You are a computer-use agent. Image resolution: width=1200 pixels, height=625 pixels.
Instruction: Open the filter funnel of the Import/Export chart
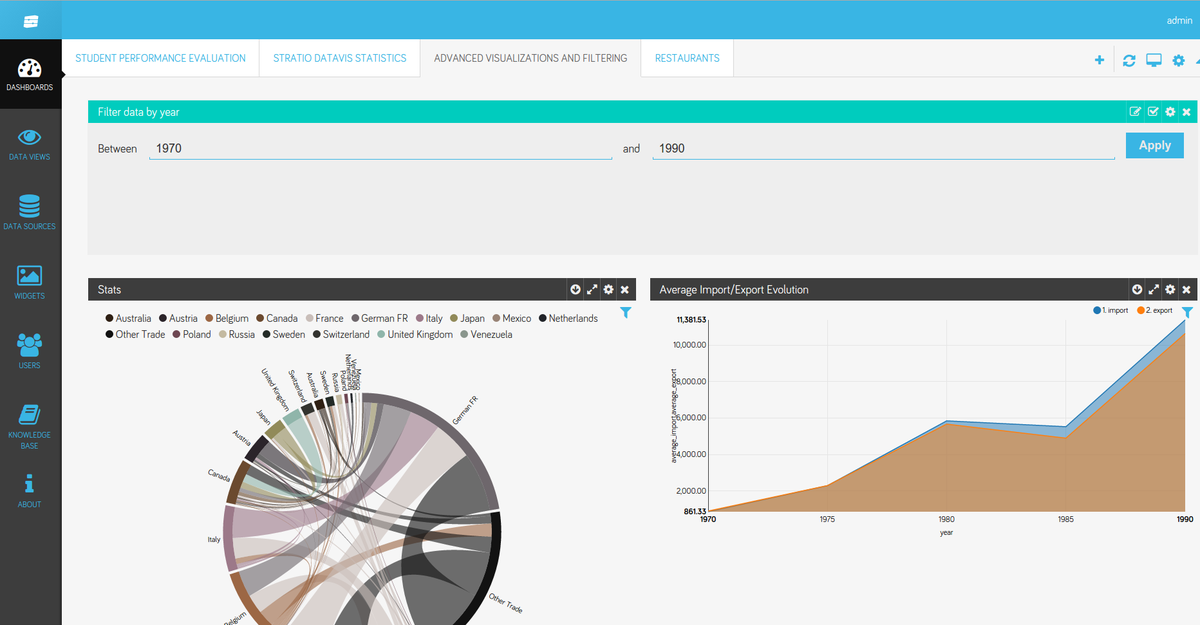point(1187,313)
